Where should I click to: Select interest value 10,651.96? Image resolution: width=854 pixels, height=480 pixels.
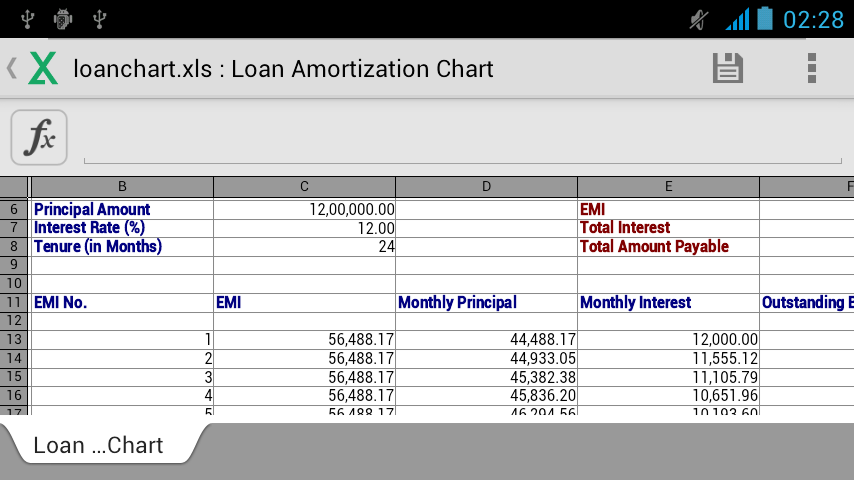(x=668, y=396)
